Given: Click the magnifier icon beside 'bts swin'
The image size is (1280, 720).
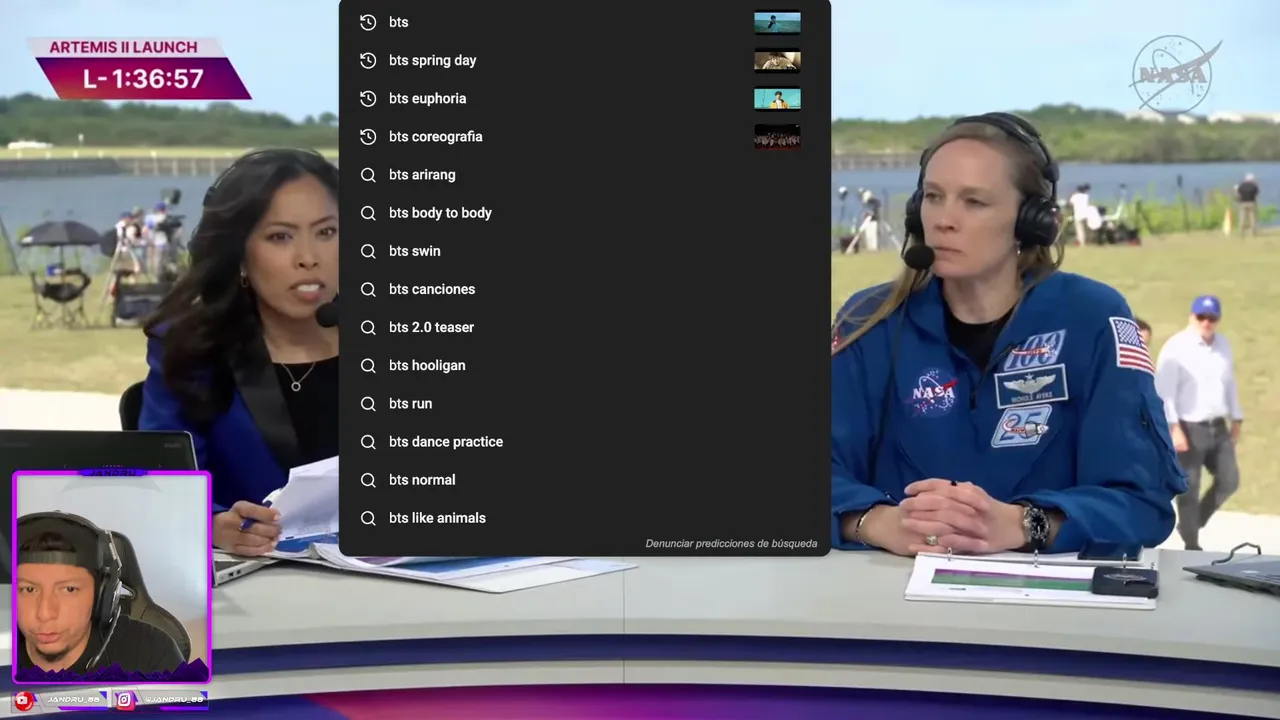Looking at the screenshot, I should click(368, 251).
